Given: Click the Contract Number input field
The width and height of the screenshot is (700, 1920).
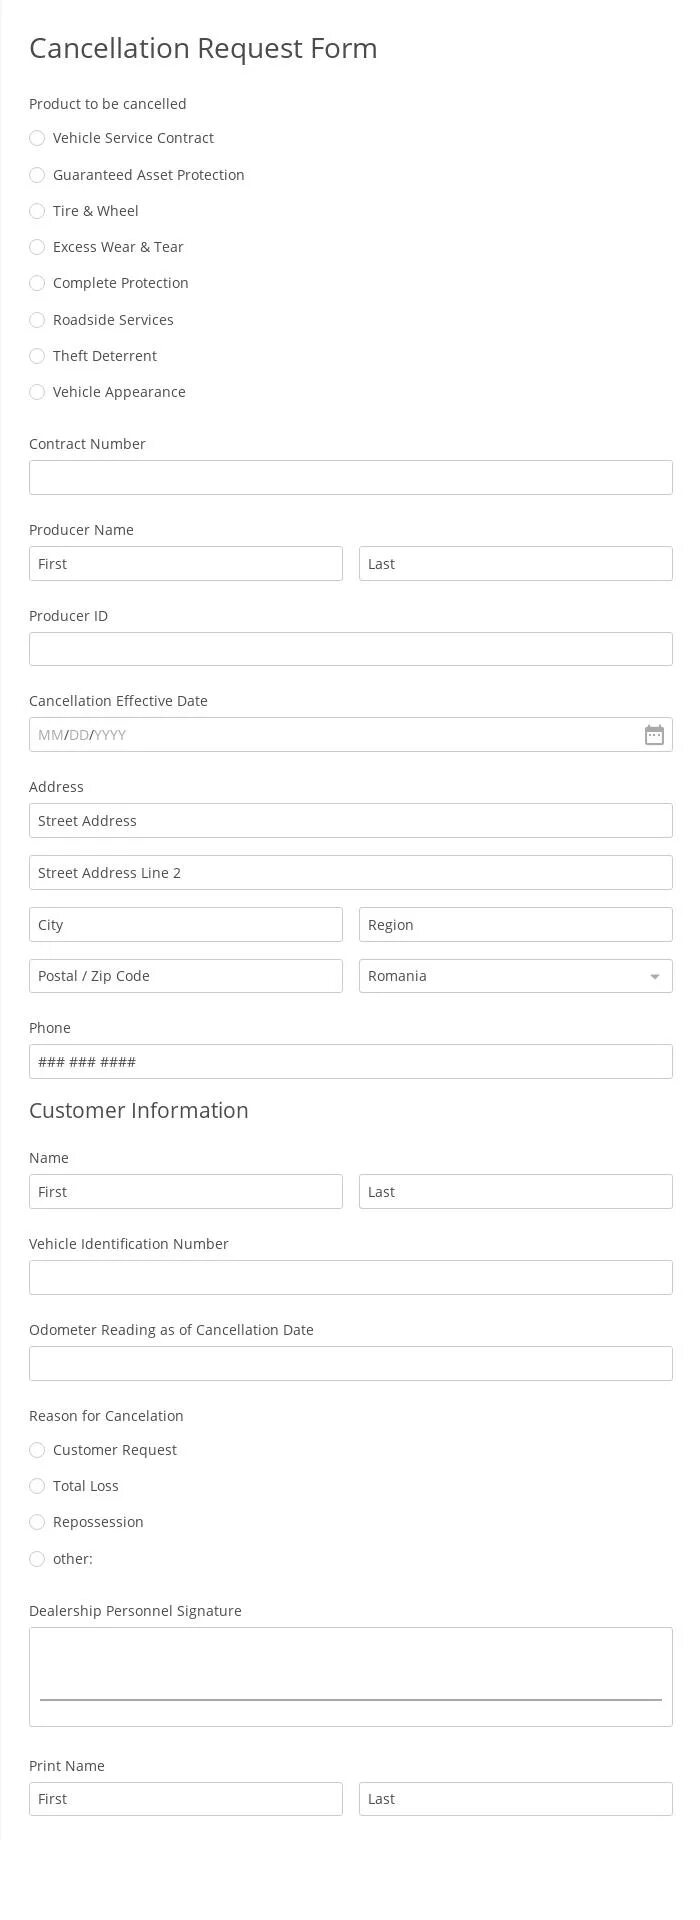Looking at the screenshot, I should tap(350, 477).
